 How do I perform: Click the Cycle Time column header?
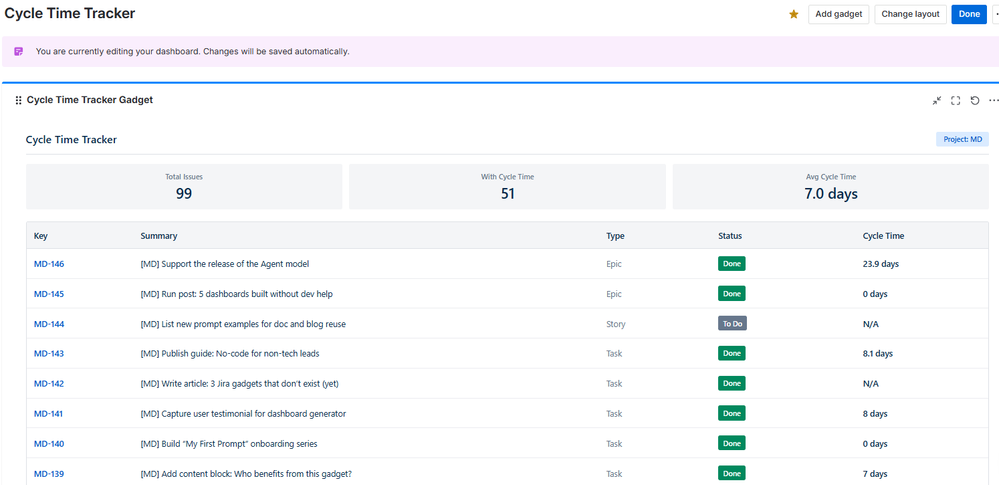[883, 236]
